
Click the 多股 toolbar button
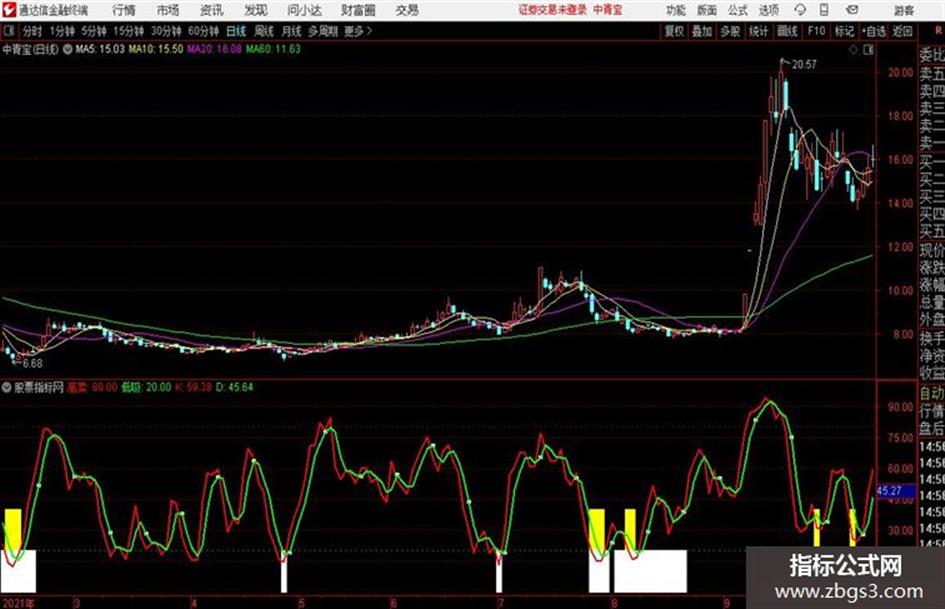[730, 31]
